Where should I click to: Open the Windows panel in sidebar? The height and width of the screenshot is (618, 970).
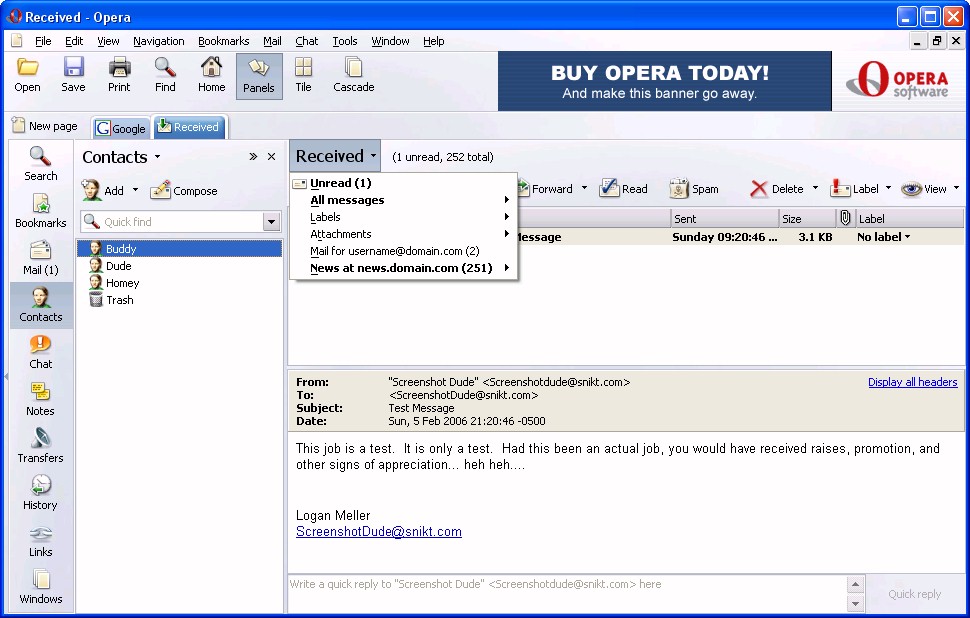[41, 587]
